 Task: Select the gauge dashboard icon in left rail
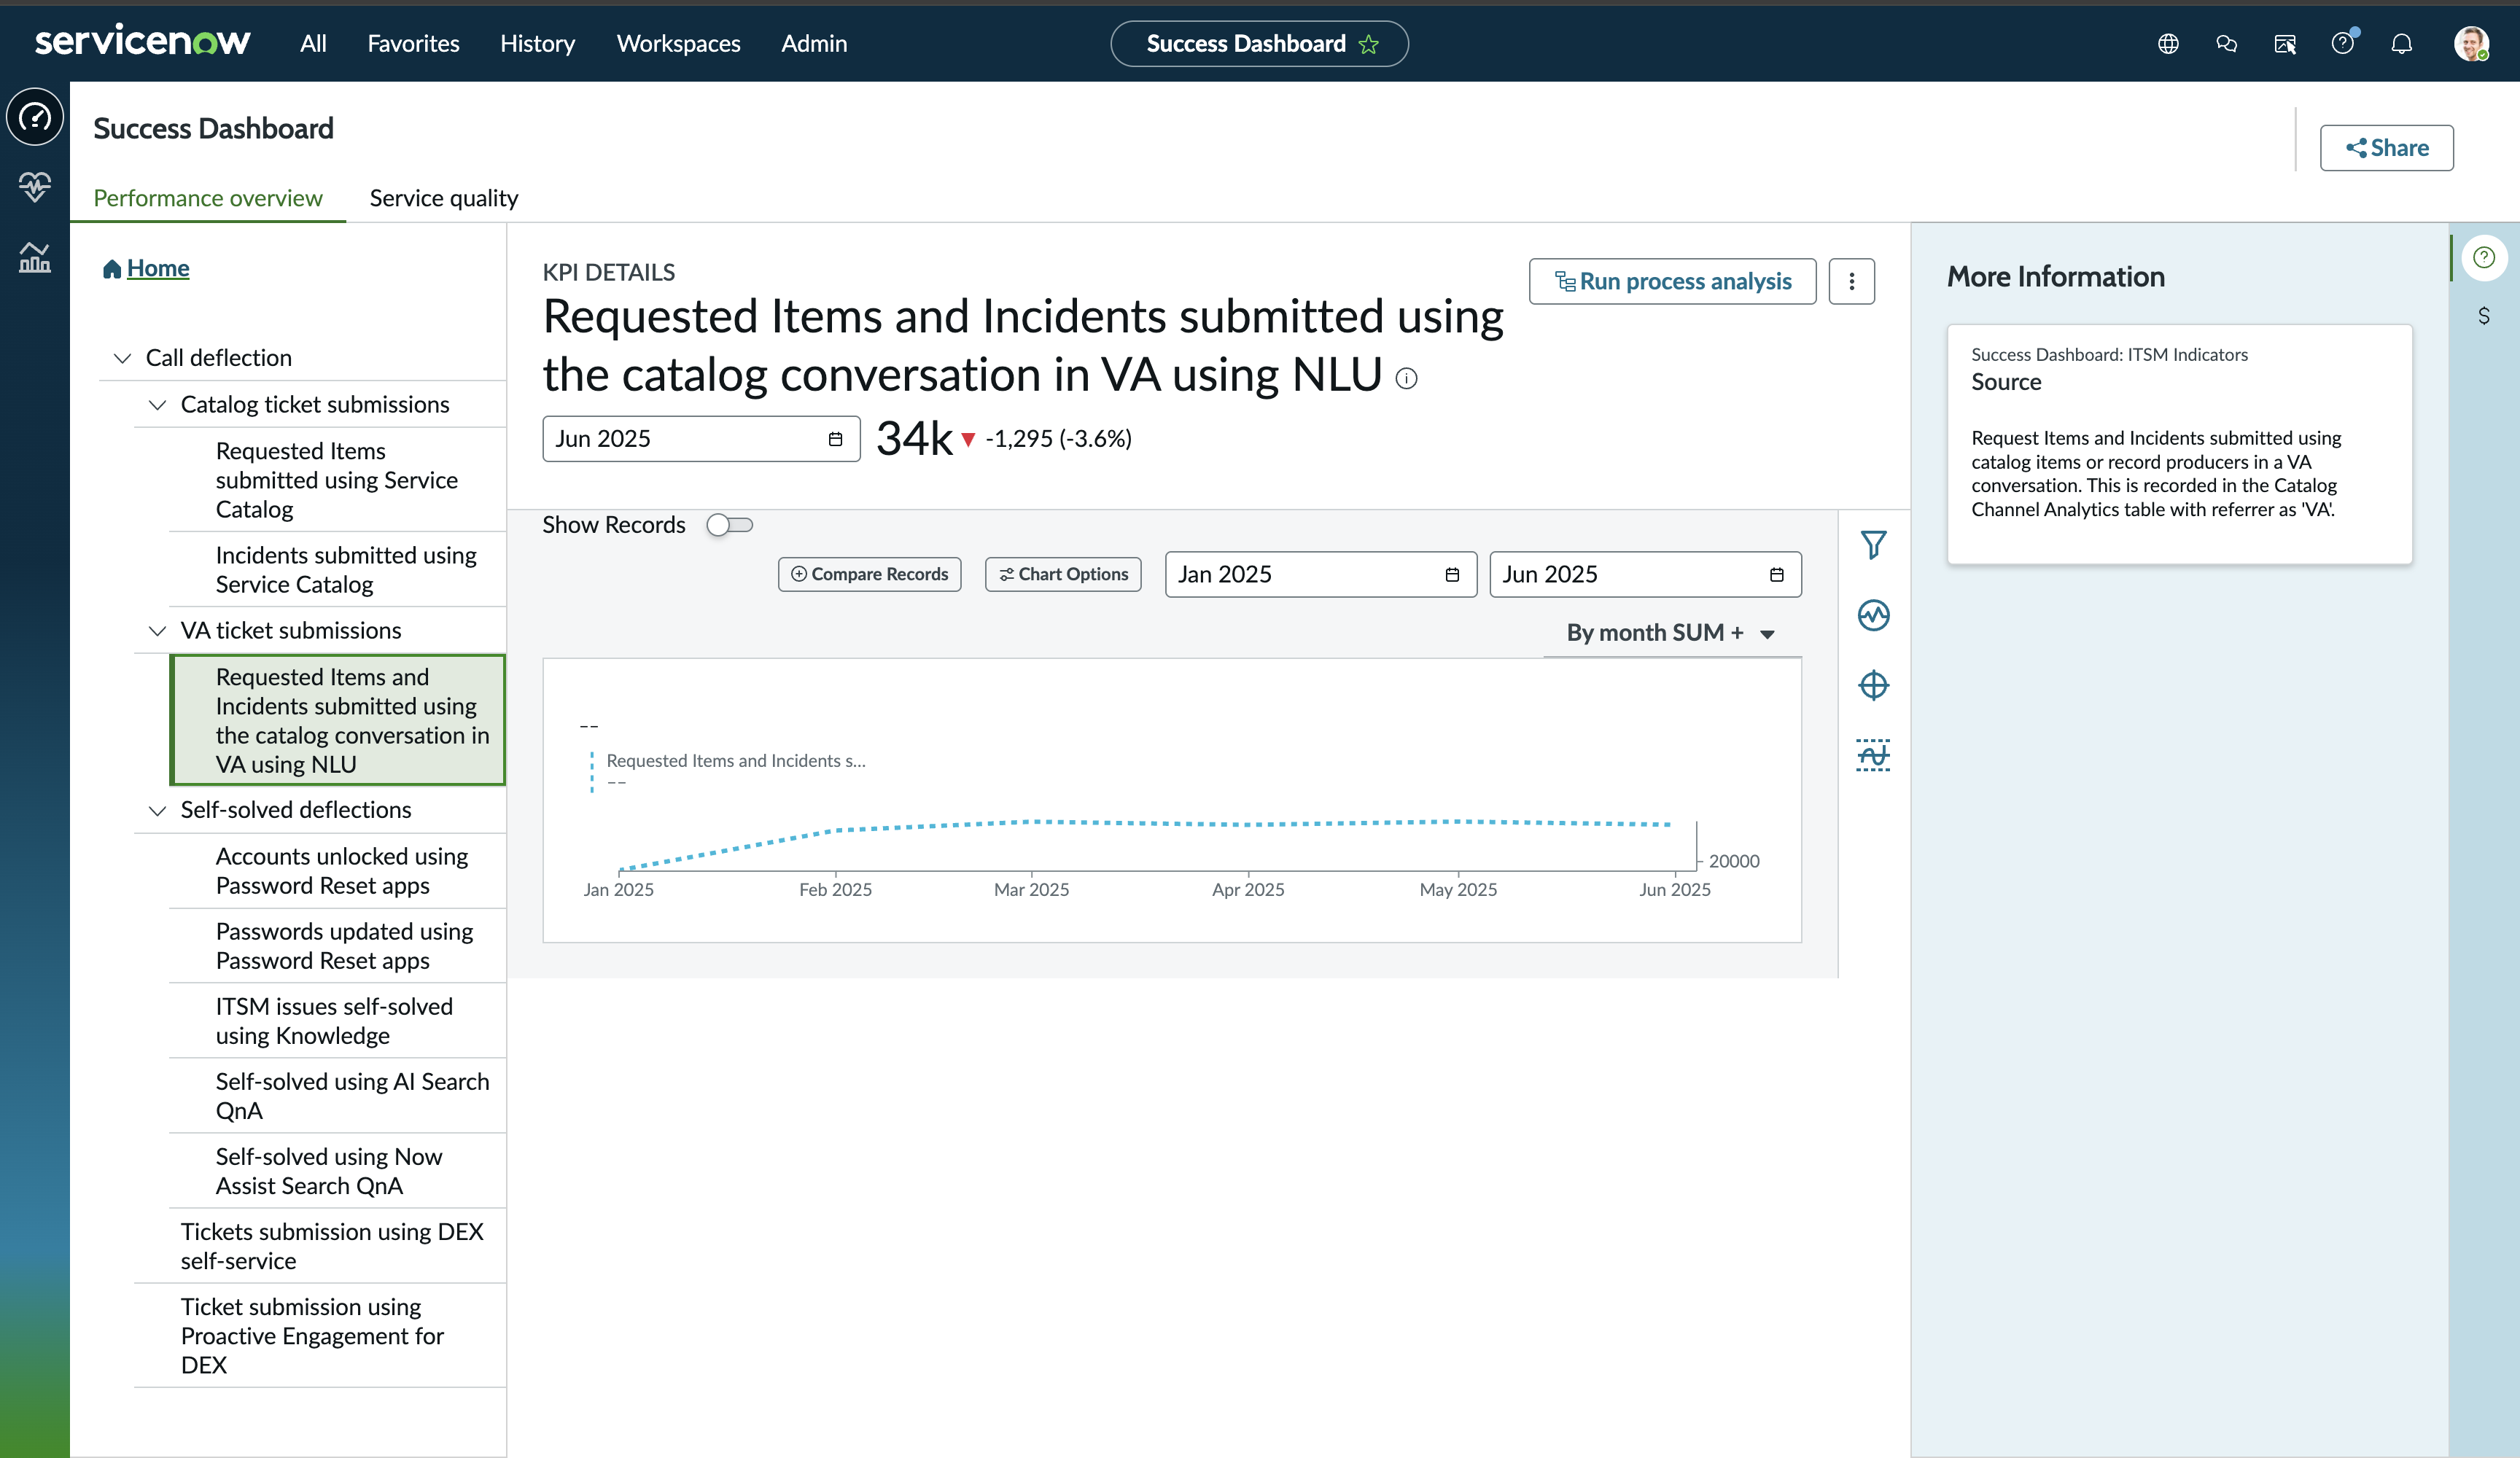pos(35,117)
